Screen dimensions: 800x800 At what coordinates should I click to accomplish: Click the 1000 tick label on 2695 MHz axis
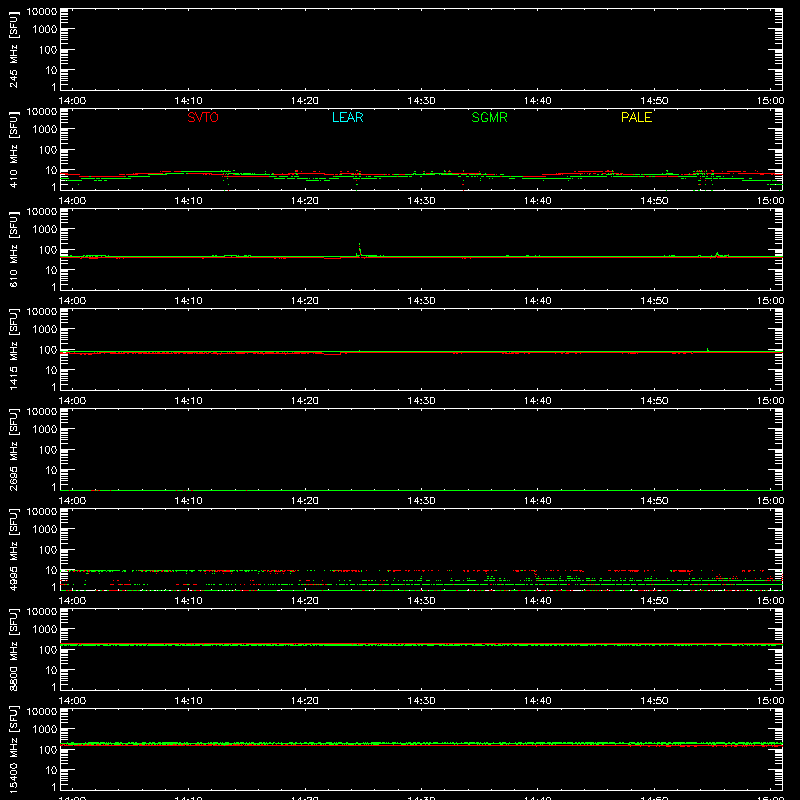click(45, 430)
